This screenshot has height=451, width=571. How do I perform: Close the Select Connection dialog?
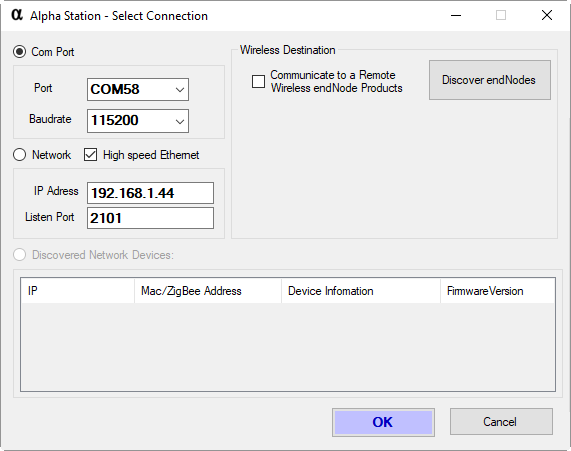(x=547, y=15)
